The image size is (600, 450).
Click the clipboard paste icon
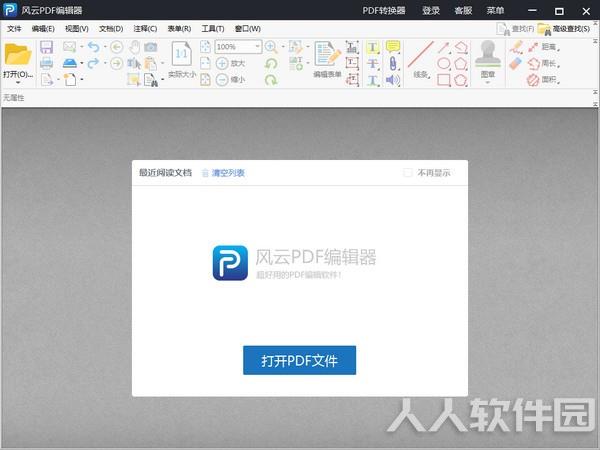(x=150, y=63)
